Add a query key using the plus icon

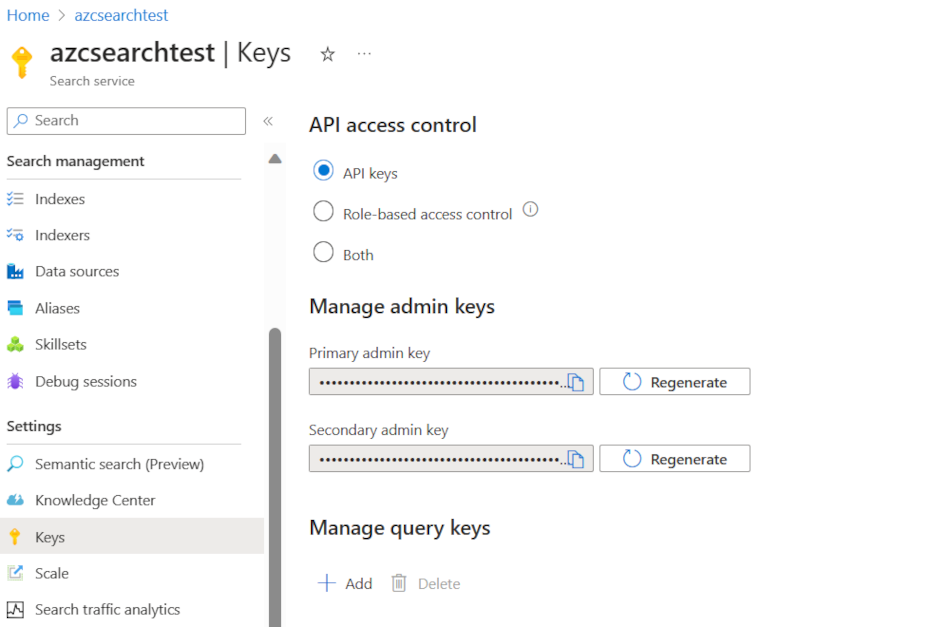tap(327, 583)
